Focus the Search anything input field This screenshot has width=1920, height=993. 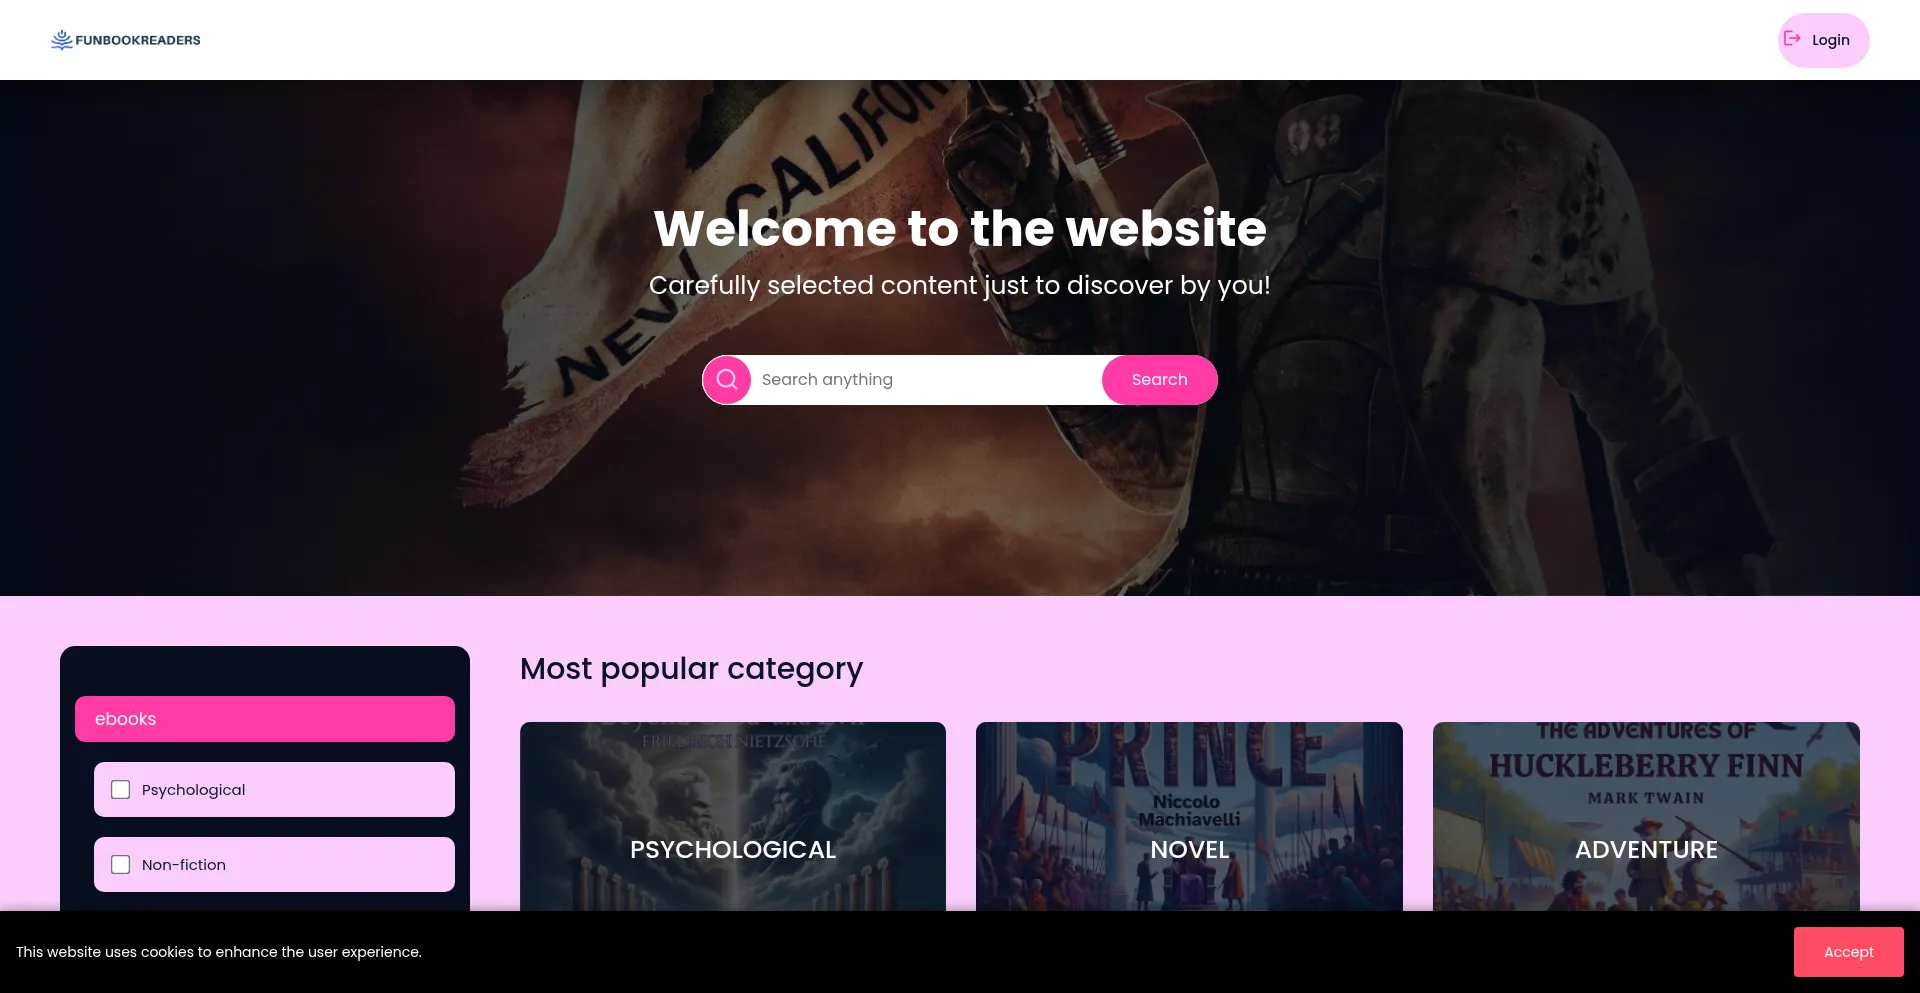(926, 380)
